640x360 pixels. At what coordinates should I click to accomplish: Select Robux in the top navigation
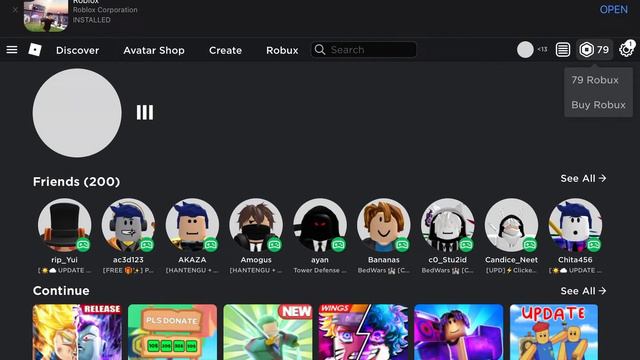coord(282,50)
